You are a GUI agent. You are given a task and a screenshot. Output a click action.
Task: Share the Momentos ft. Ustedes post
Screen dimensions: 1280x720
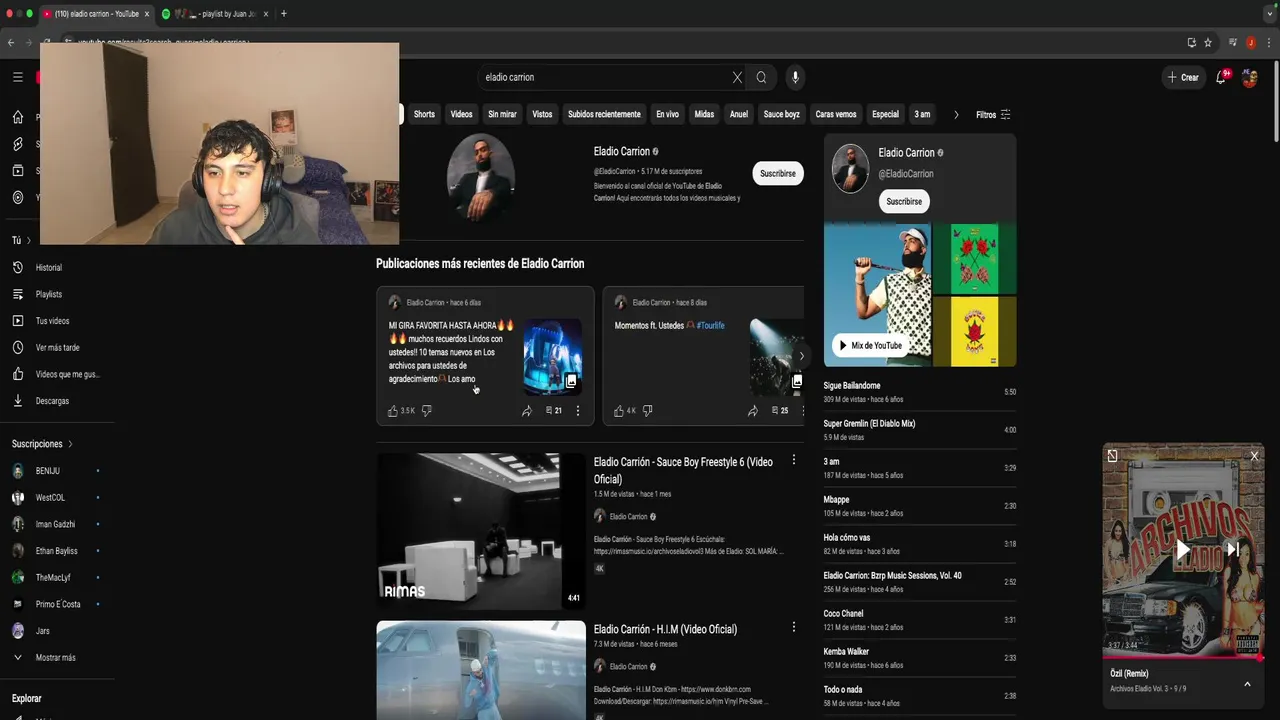[x=753, y=411]
